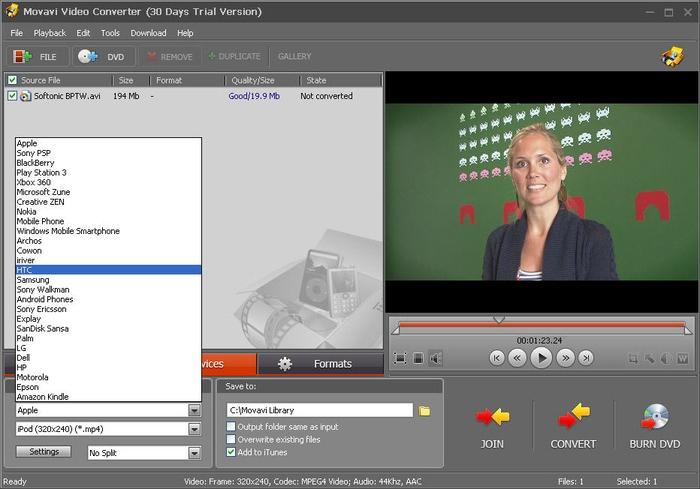Jump to the end of the video
This screenshot has width=700, height=489.
pos(586,358)
